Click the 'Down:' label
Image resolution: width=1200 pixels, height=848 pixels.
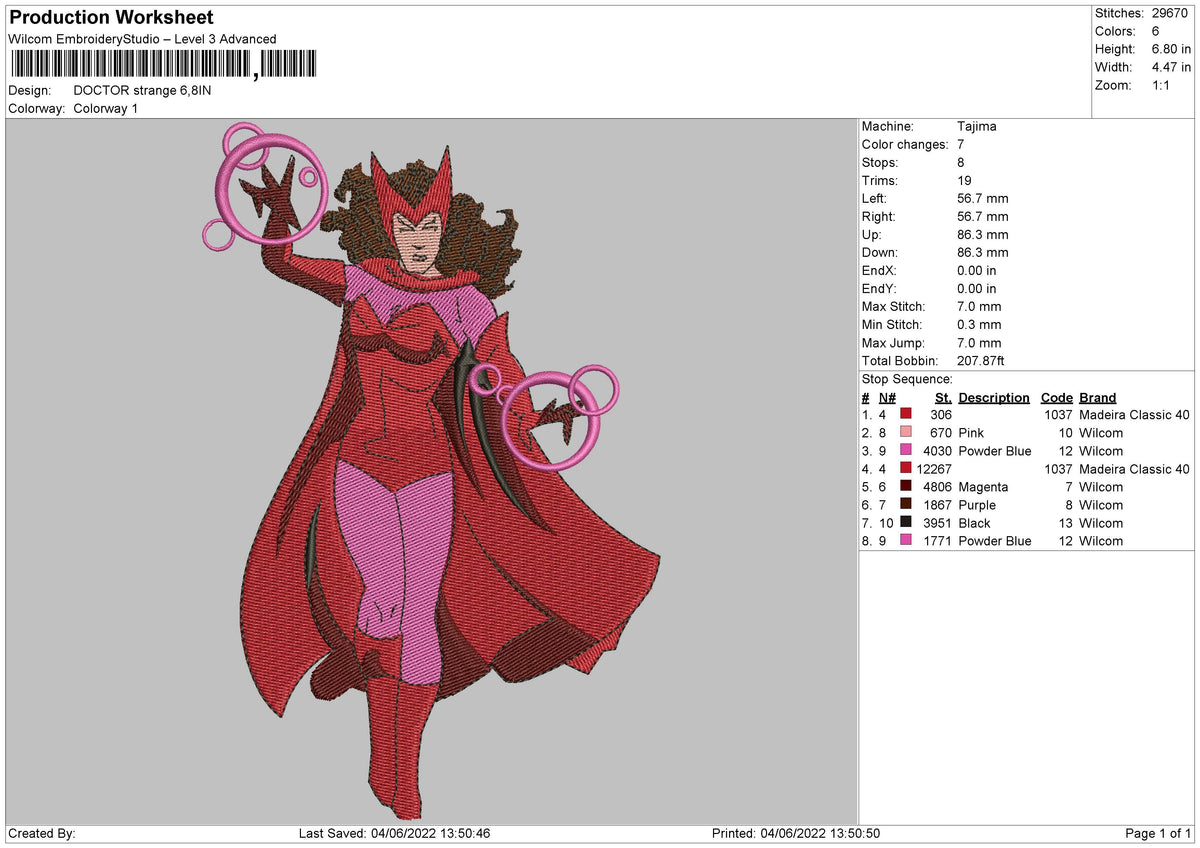880,252
